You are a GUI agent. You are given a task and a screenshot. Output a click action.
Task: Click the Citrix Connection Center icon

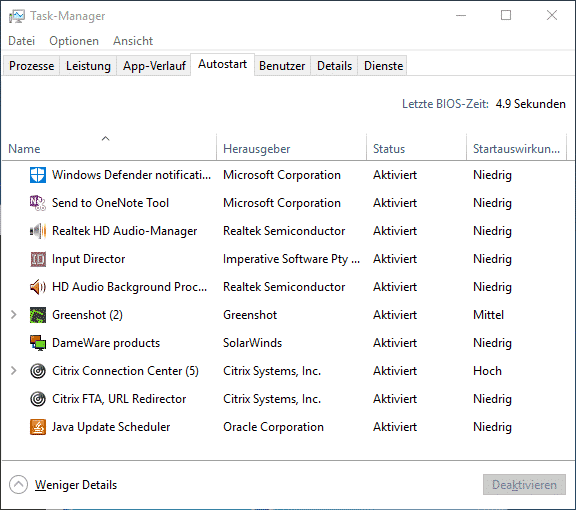[38, 371]
